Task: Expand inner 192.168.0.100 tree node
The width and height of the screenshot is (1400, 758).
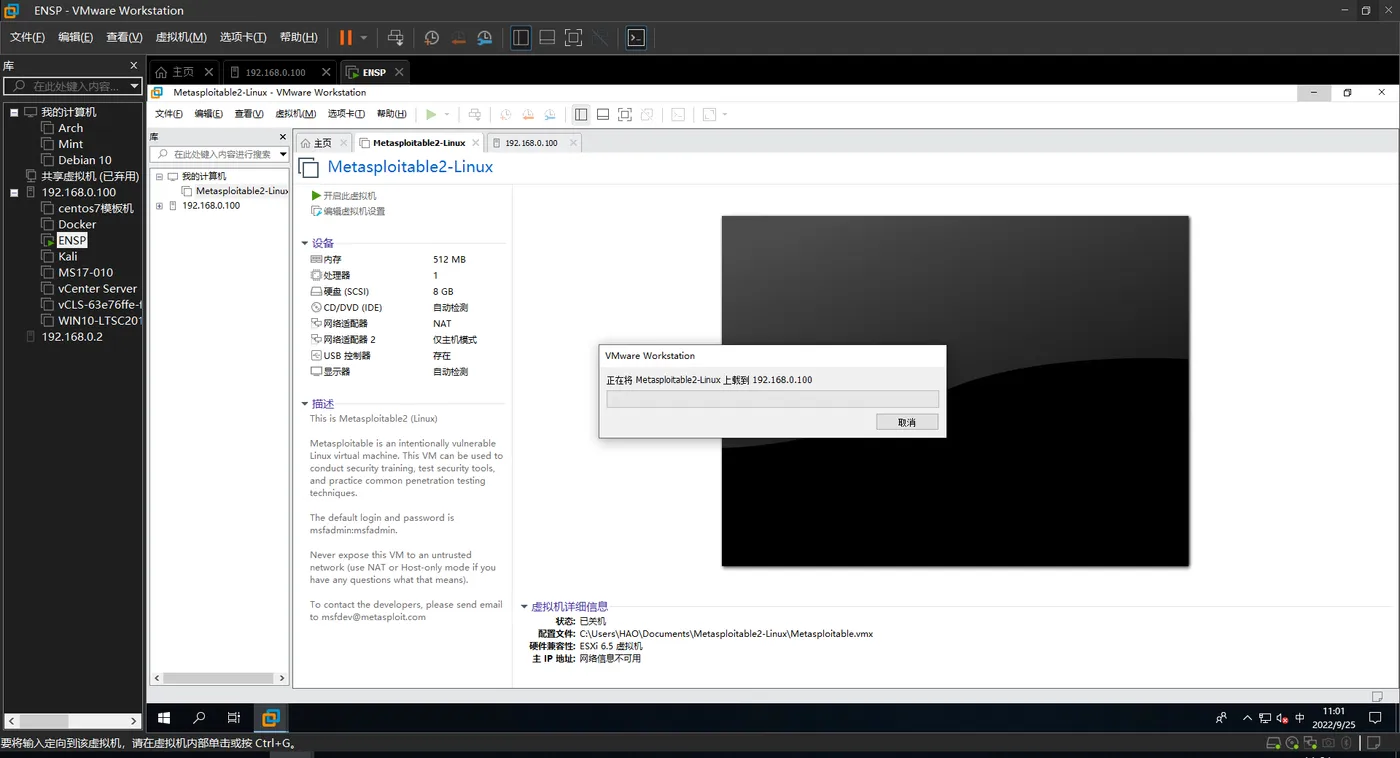Action: [x=159, y=206]
